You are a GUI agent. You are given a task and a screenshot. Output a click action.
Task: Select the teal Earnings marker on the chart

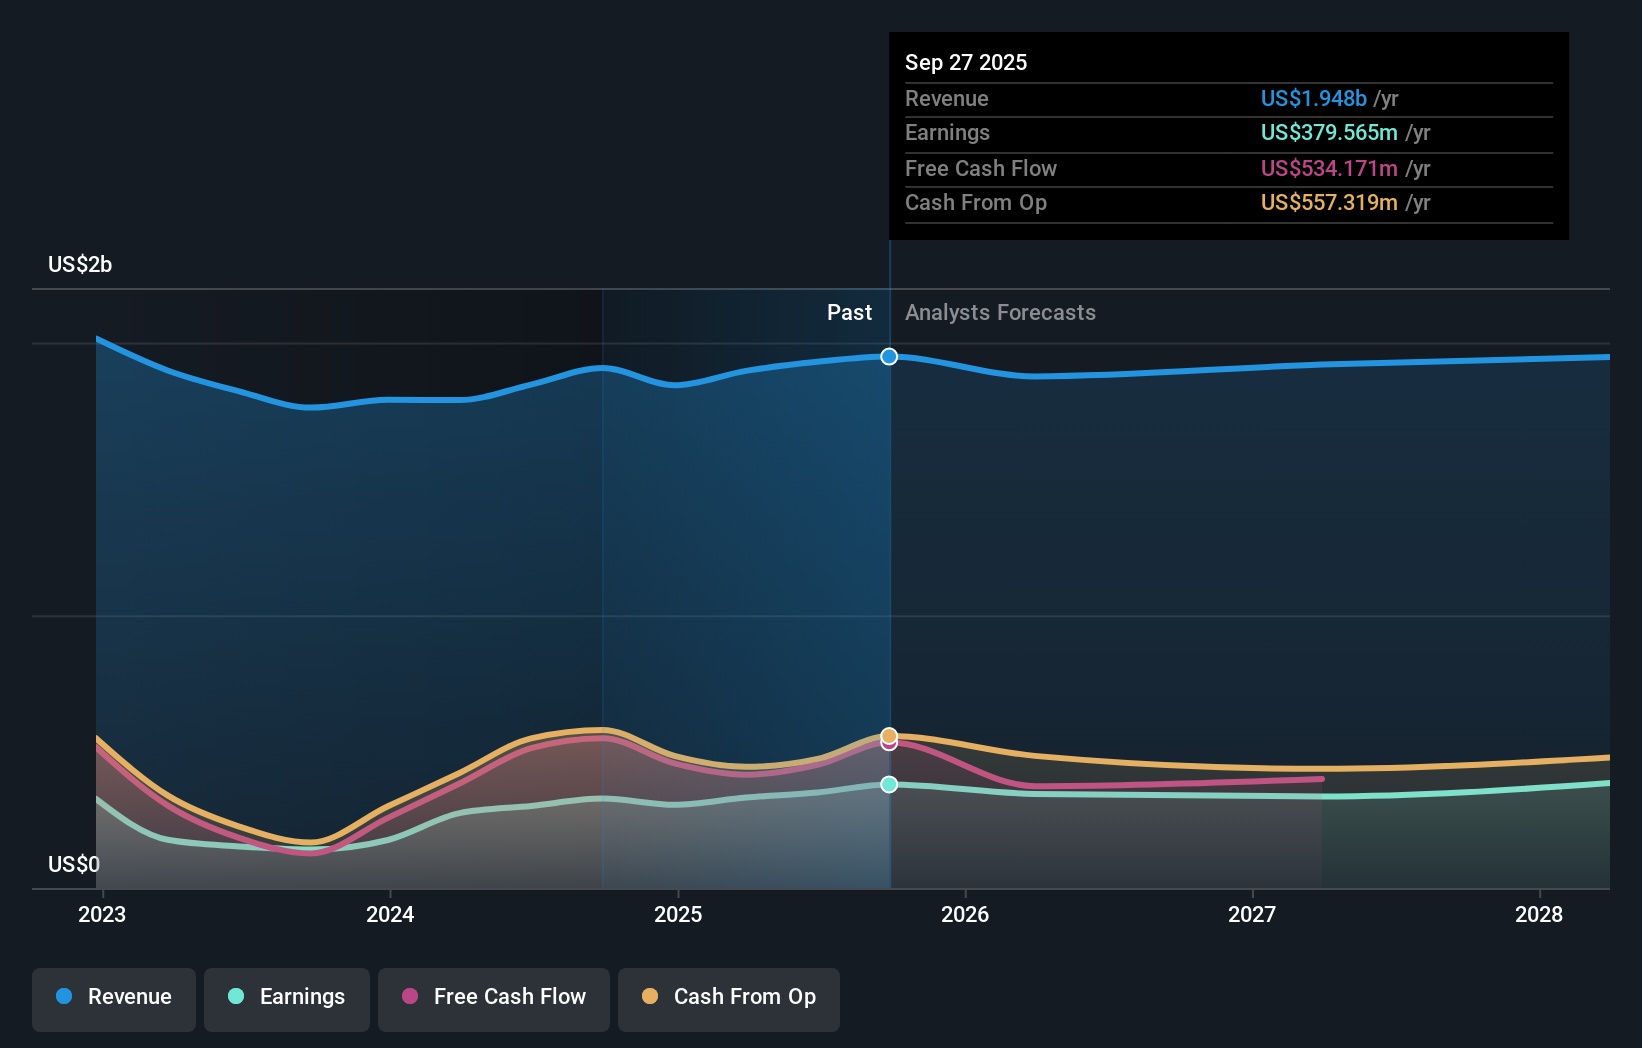click(x=888, y=785)
